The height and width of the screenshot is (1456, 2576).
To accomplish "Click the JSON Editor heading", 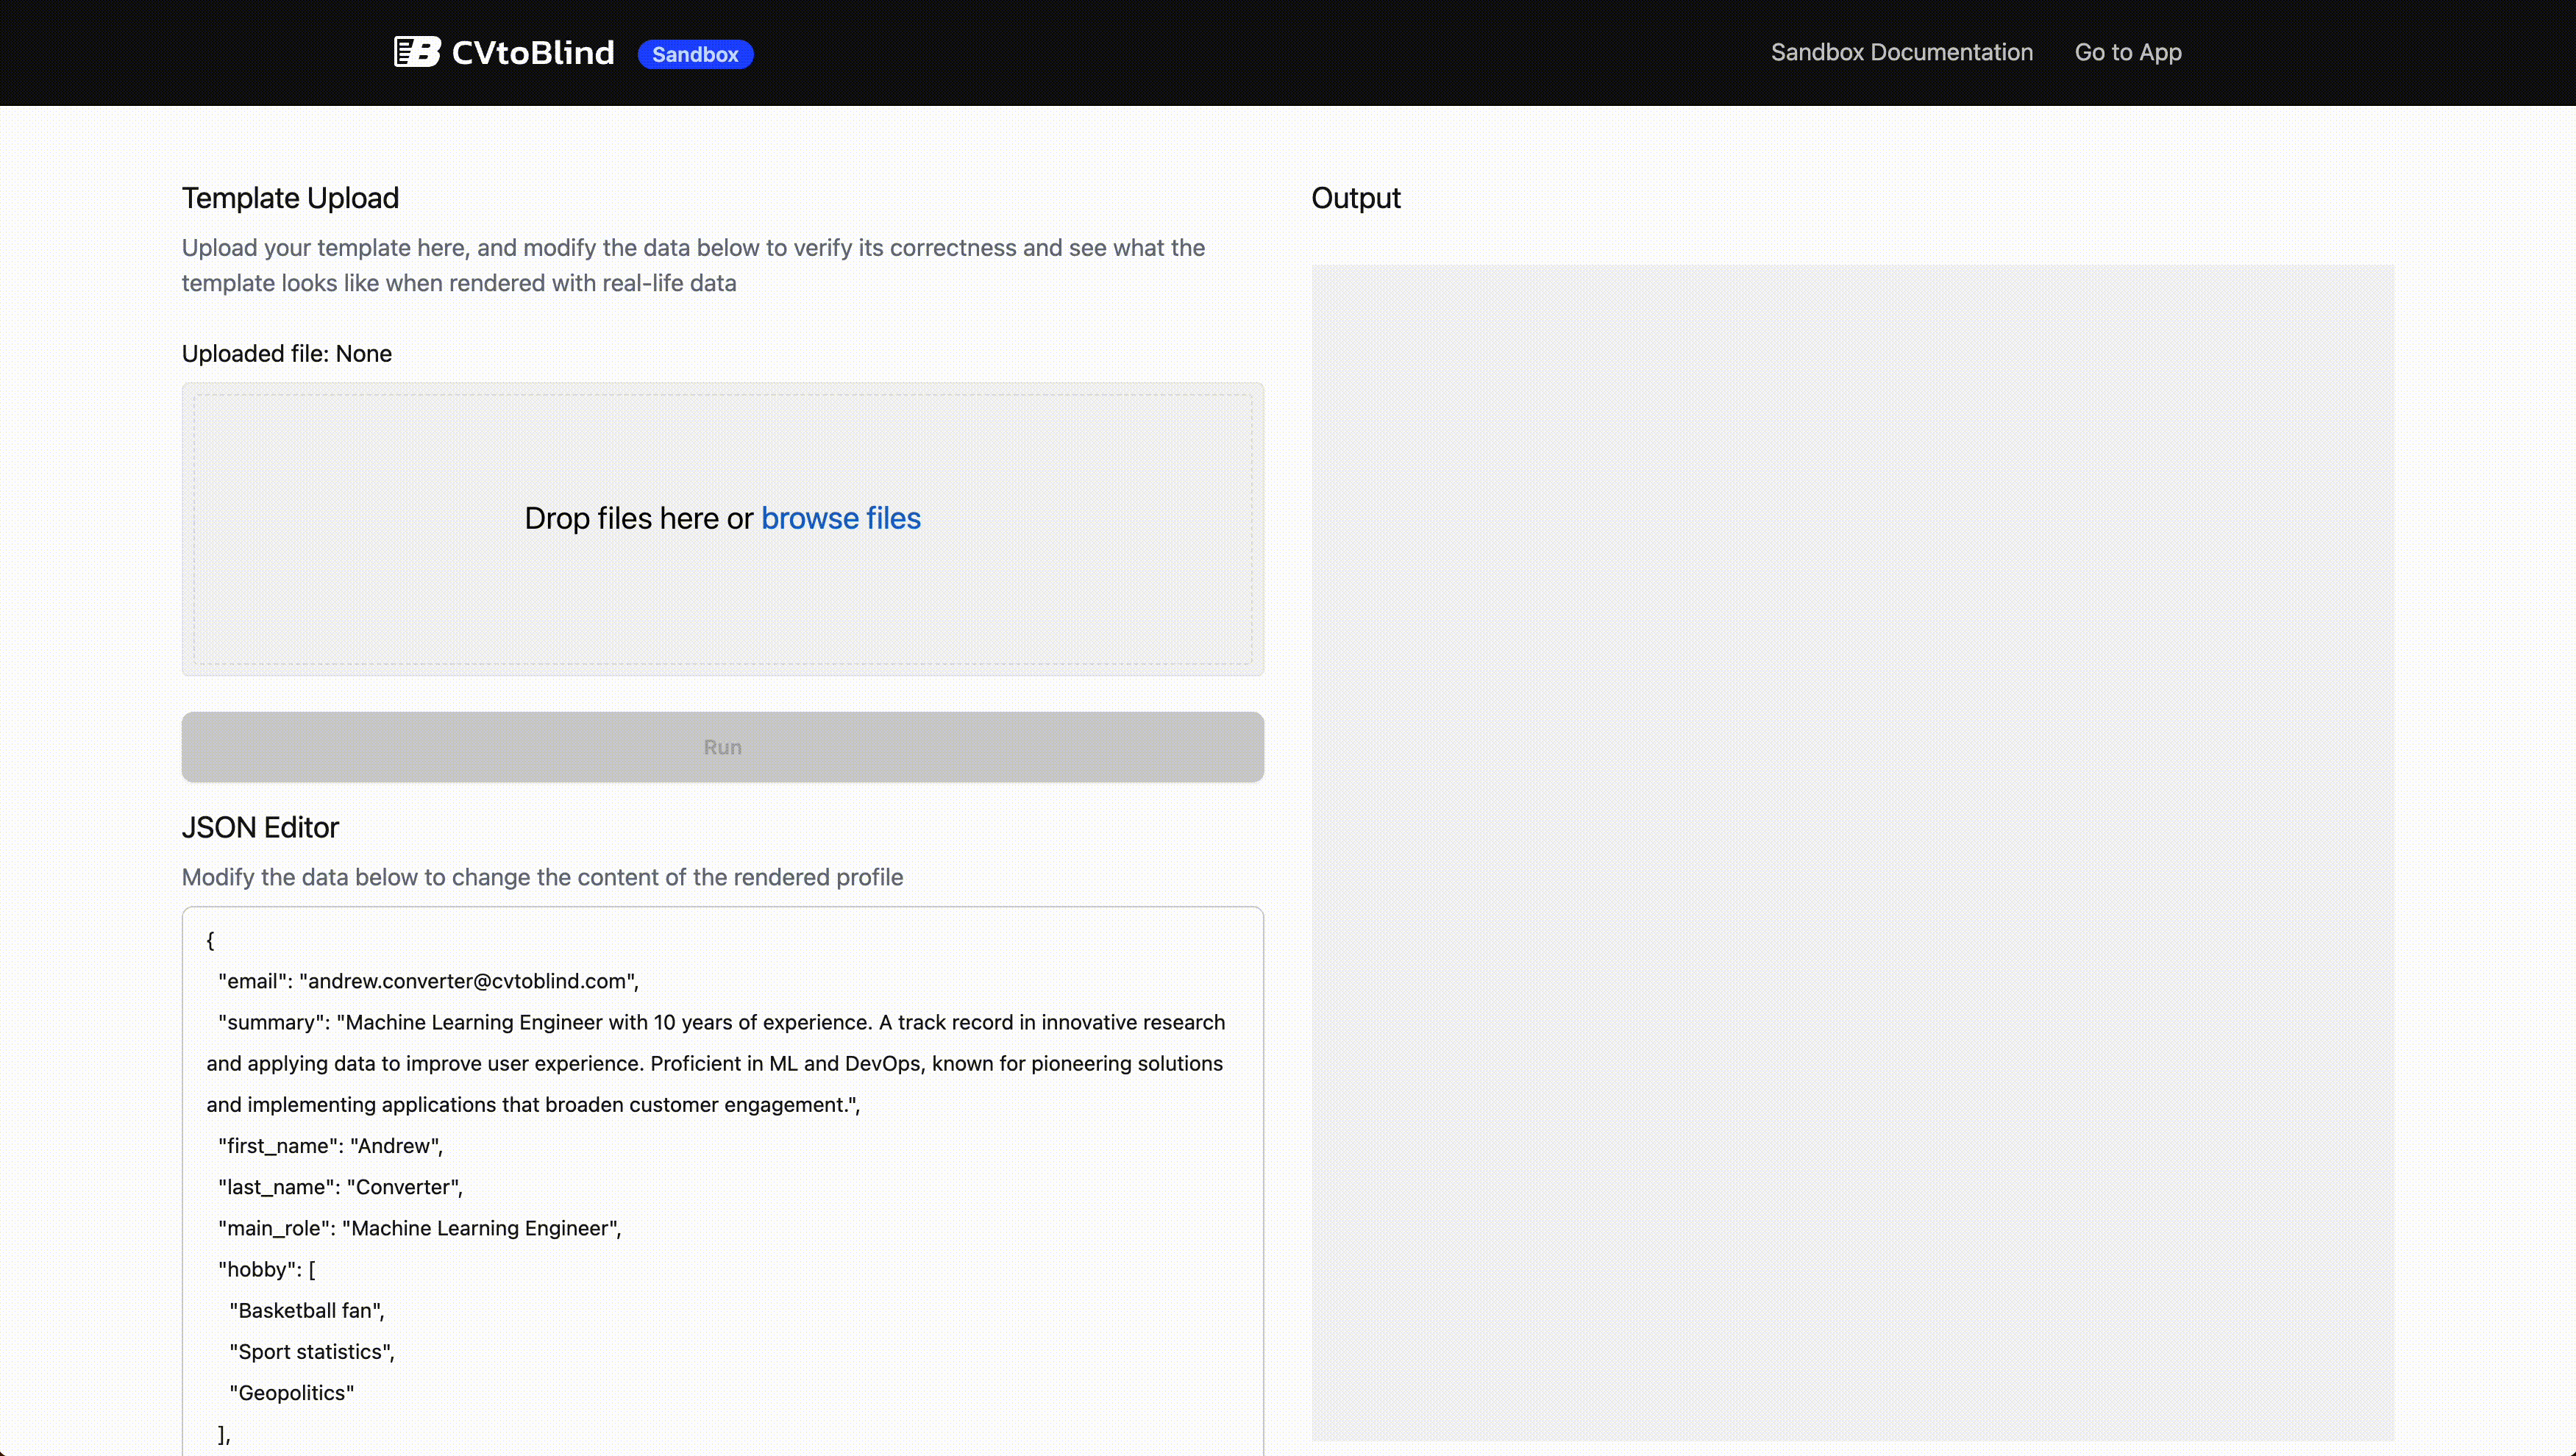I will (x=260, y=827).
